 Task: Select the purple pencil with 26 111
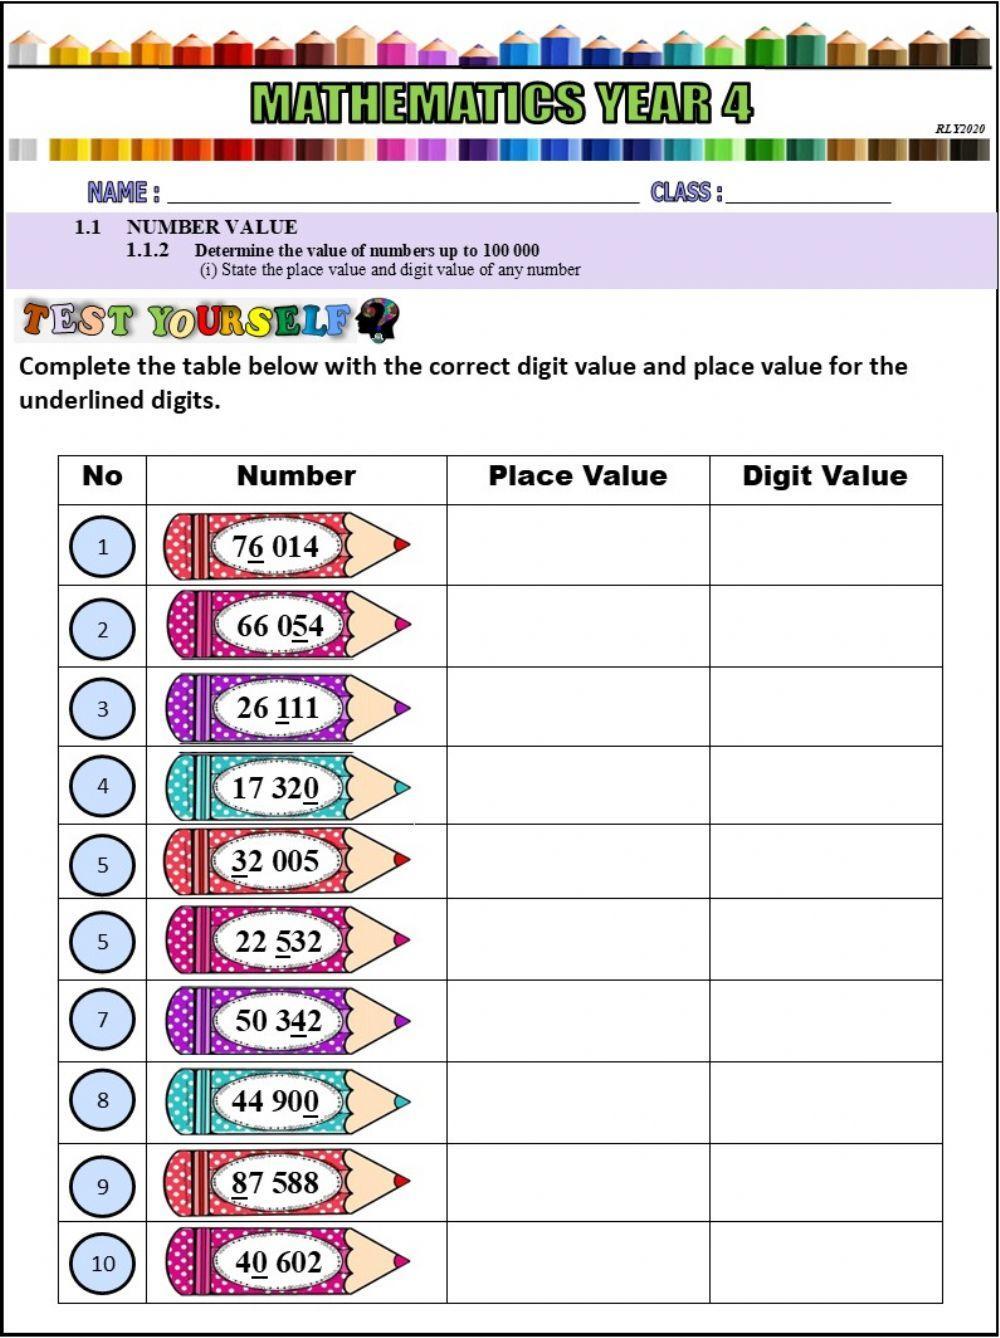(286, 707)
